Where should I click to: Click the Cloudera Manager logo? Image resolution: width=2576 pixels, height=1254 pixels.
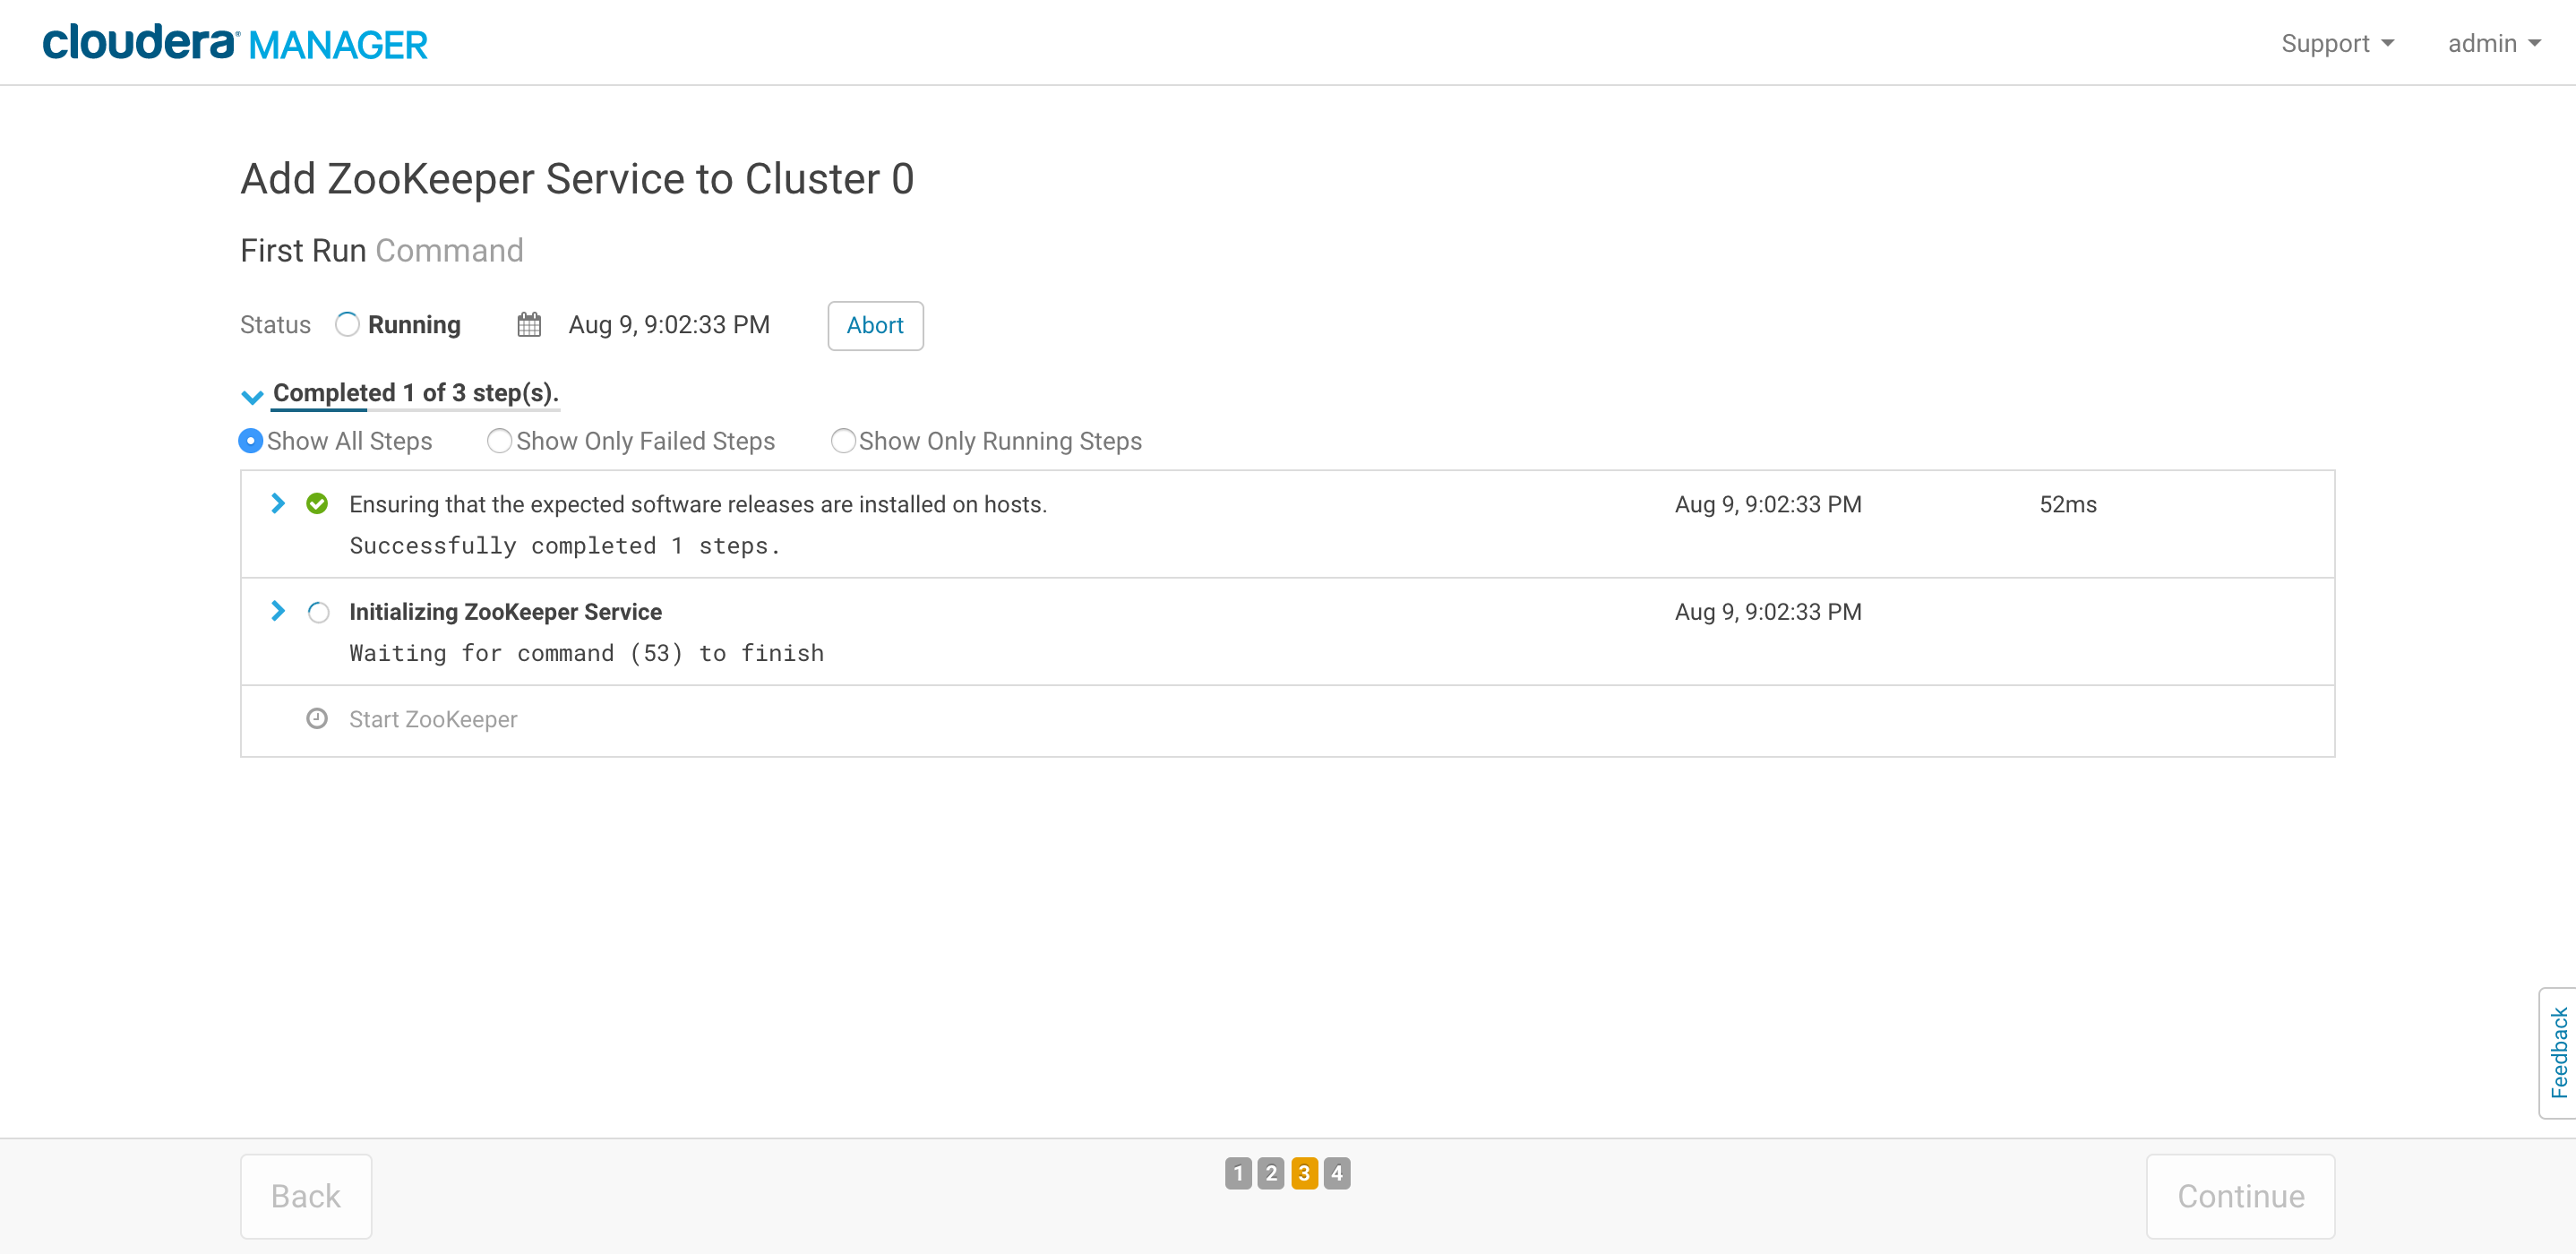235,43
